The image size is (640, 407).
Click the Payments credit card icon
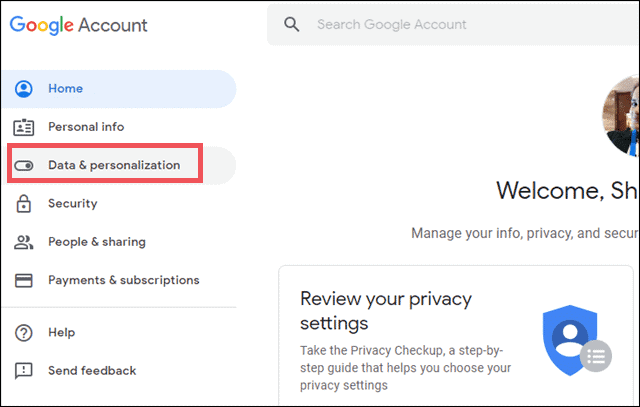[x=25, y=280]
